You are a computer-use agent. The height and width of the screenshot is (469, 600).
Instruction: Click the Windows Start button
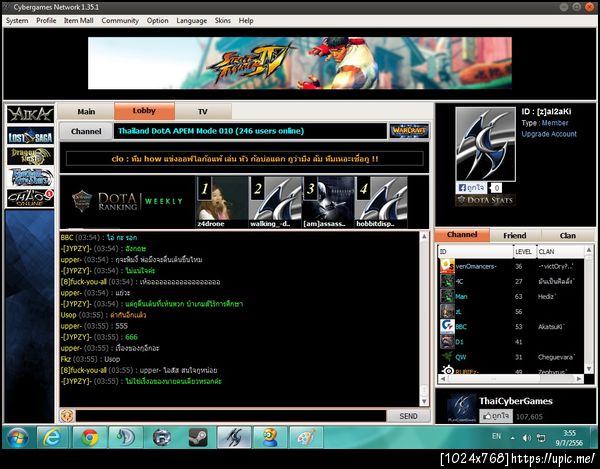18,438
